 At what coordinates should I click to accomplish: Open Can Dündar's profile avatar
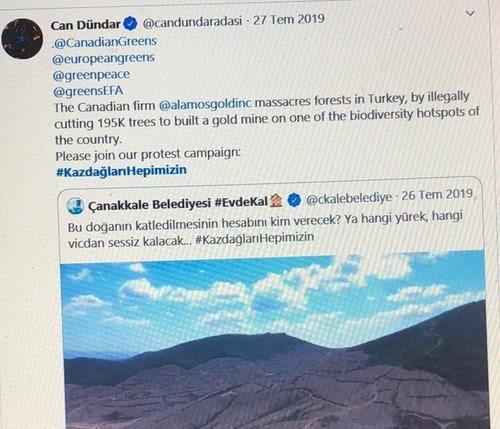pyautogui.click(x=22, y=38)
